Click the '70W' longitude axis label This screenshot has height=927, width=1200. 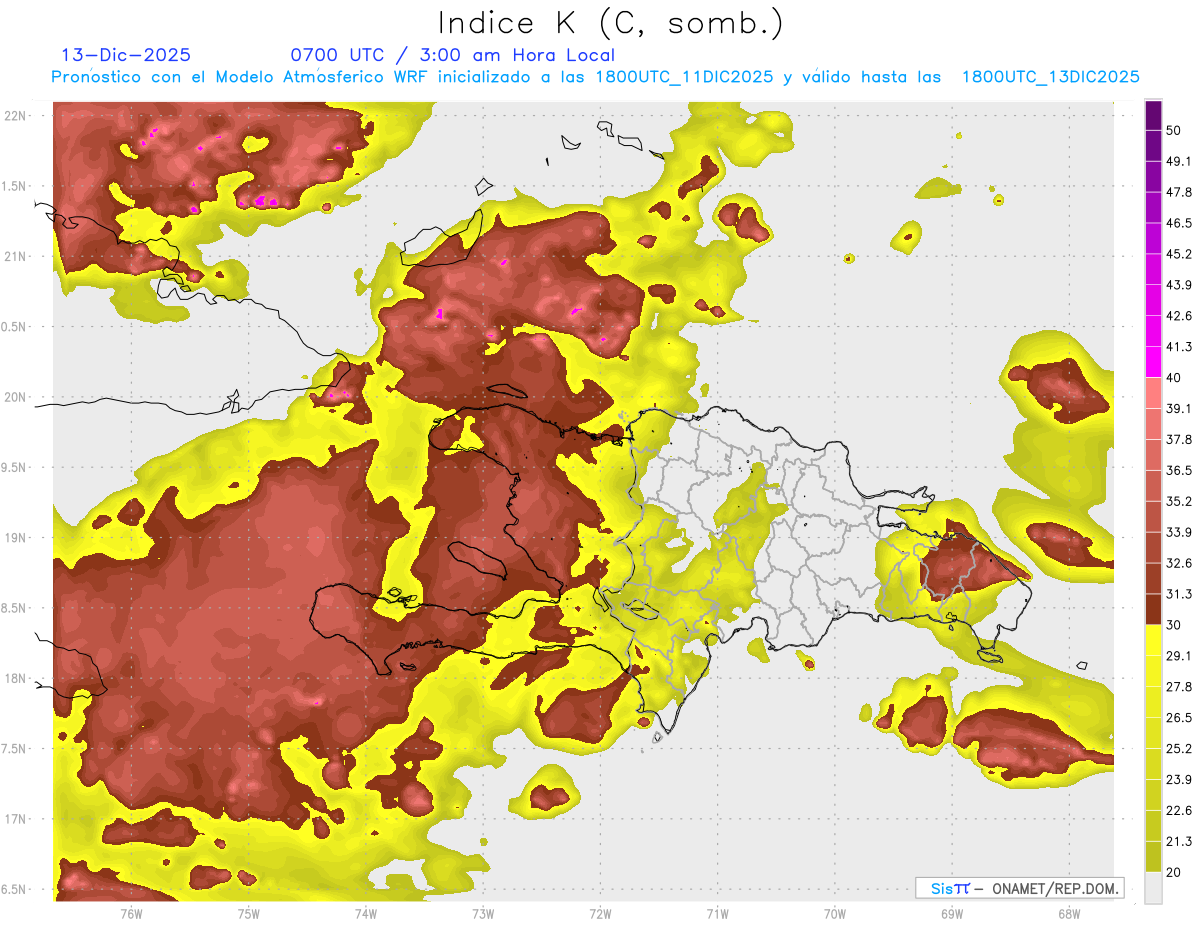[835, 913]
